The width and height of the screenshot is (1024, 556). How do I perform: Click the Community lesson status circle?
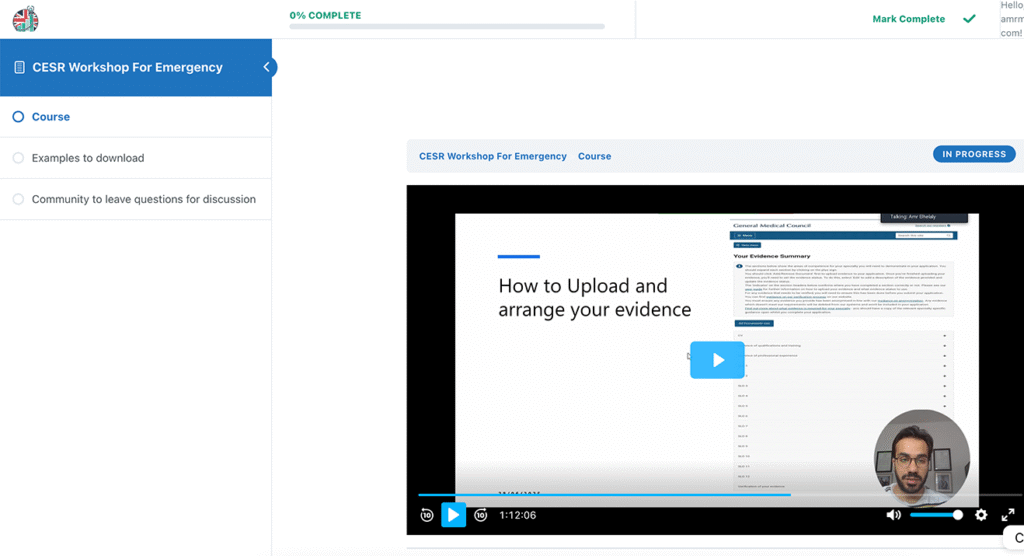(18, 199)
